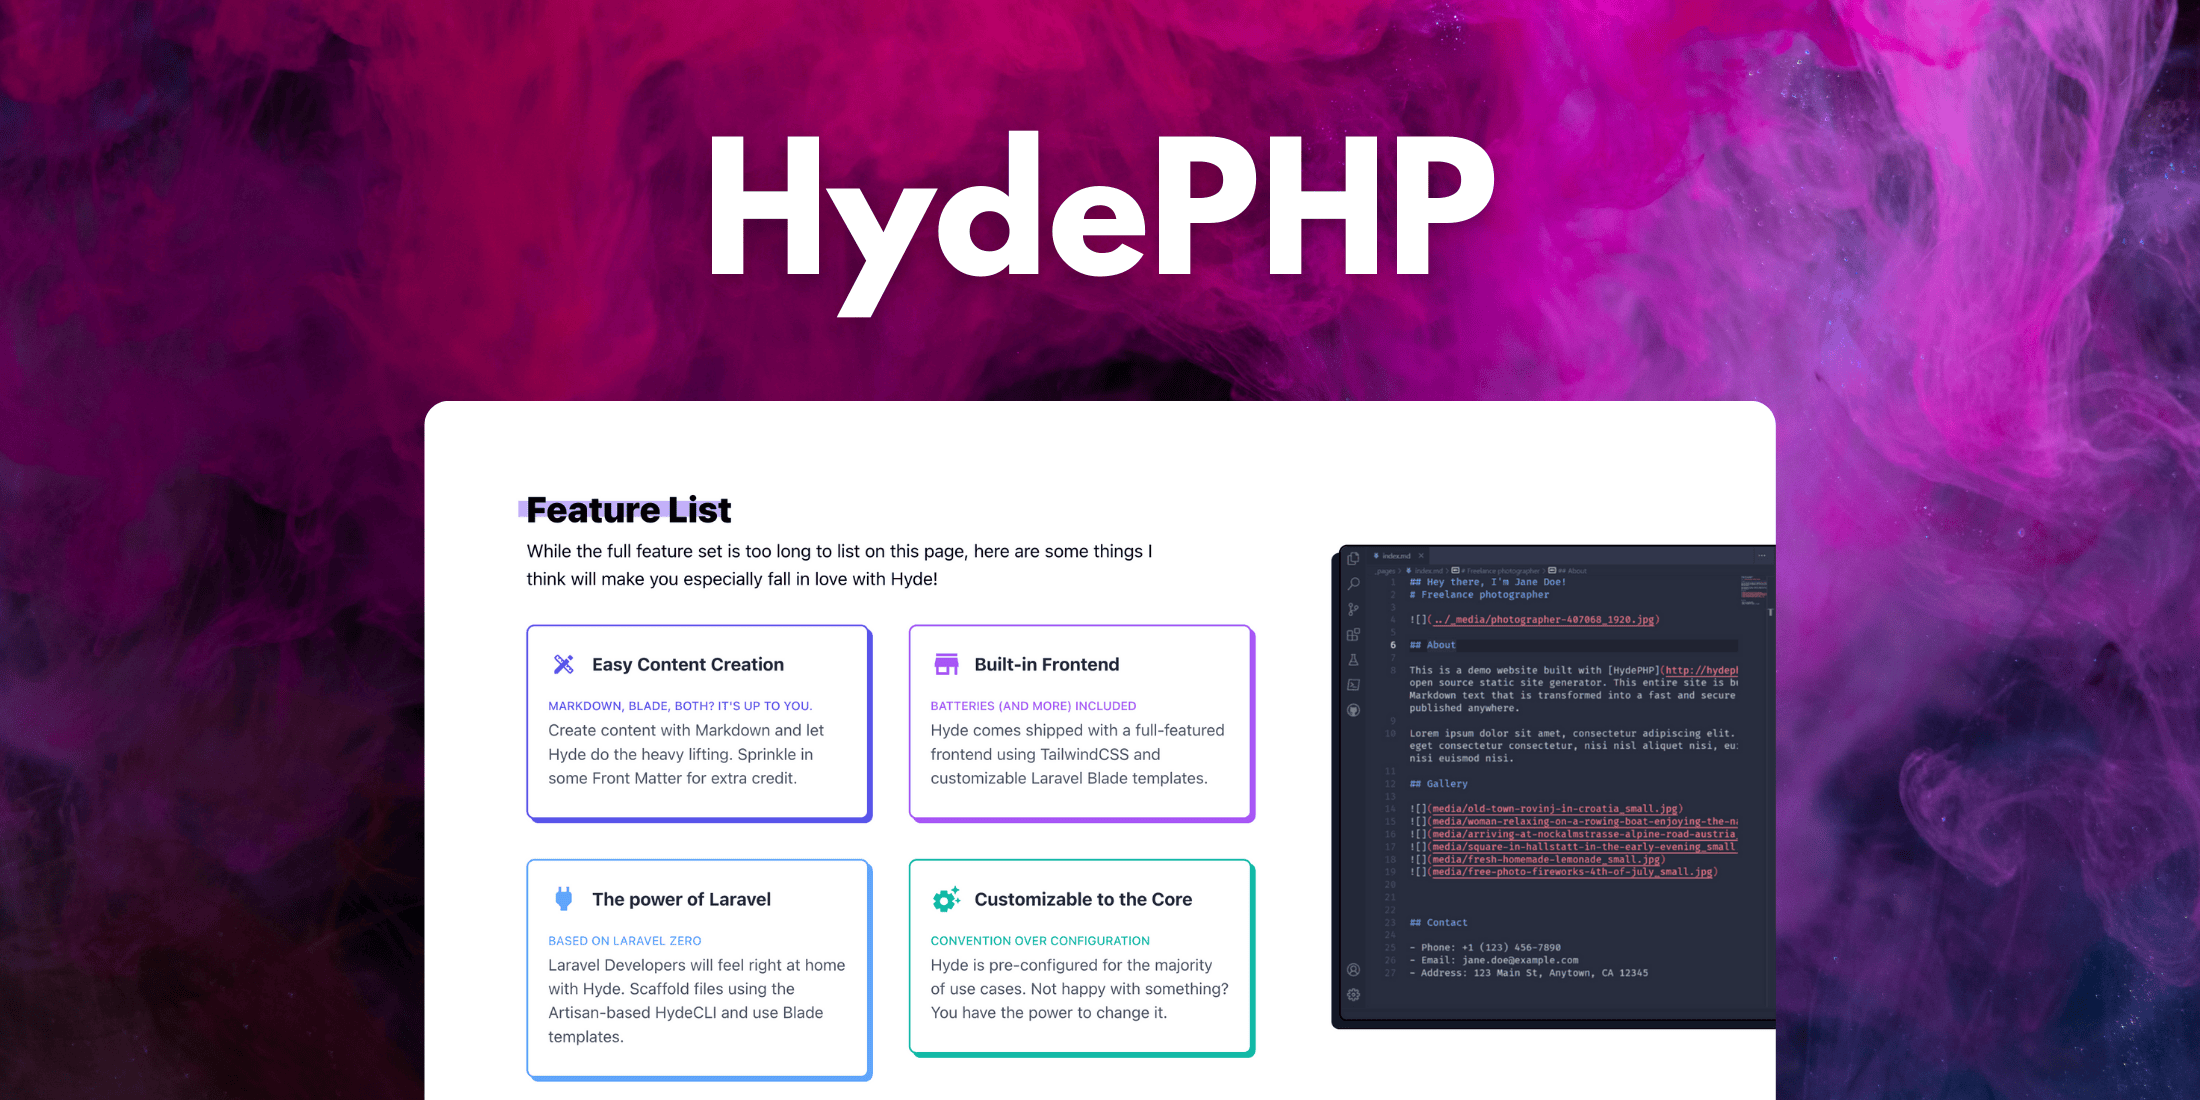Click the 'Phone: +1 (123) 456-7890' line
The height and width of the screenshot is (1100, 2200).
tap(1485, 948)
